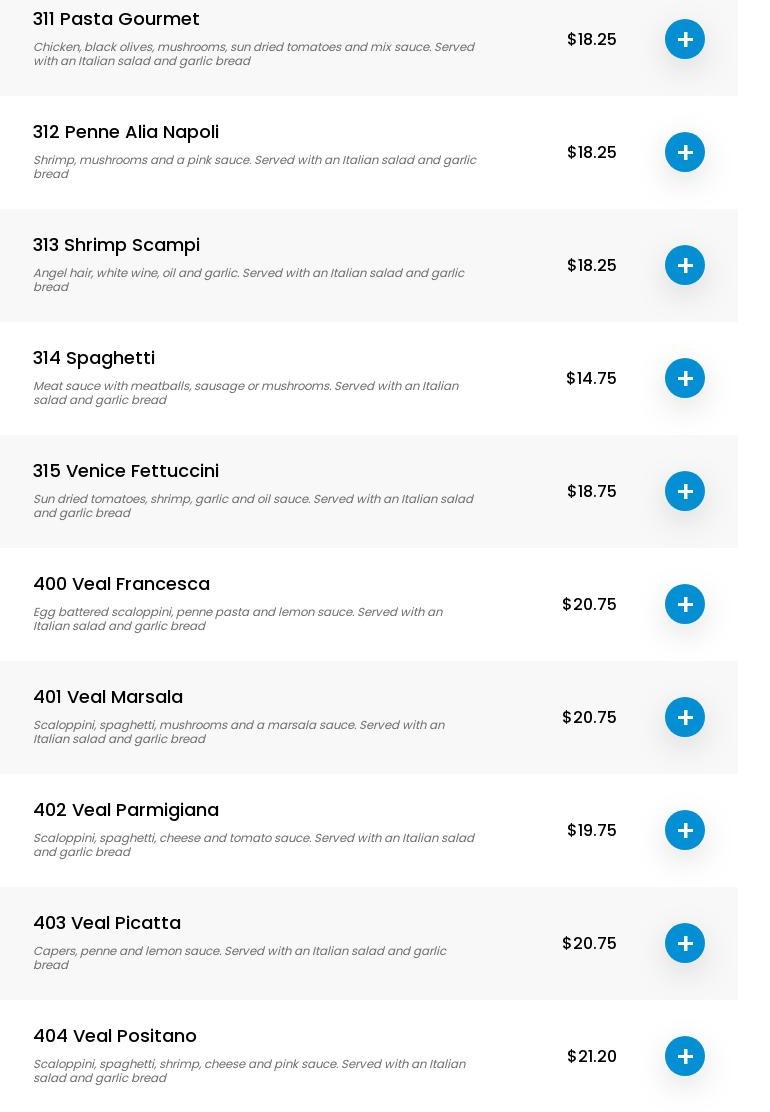Screen dimensions: 770x1112
Task: Click plus button for 313 Shrimp Scampi
Action: (685, 265)
